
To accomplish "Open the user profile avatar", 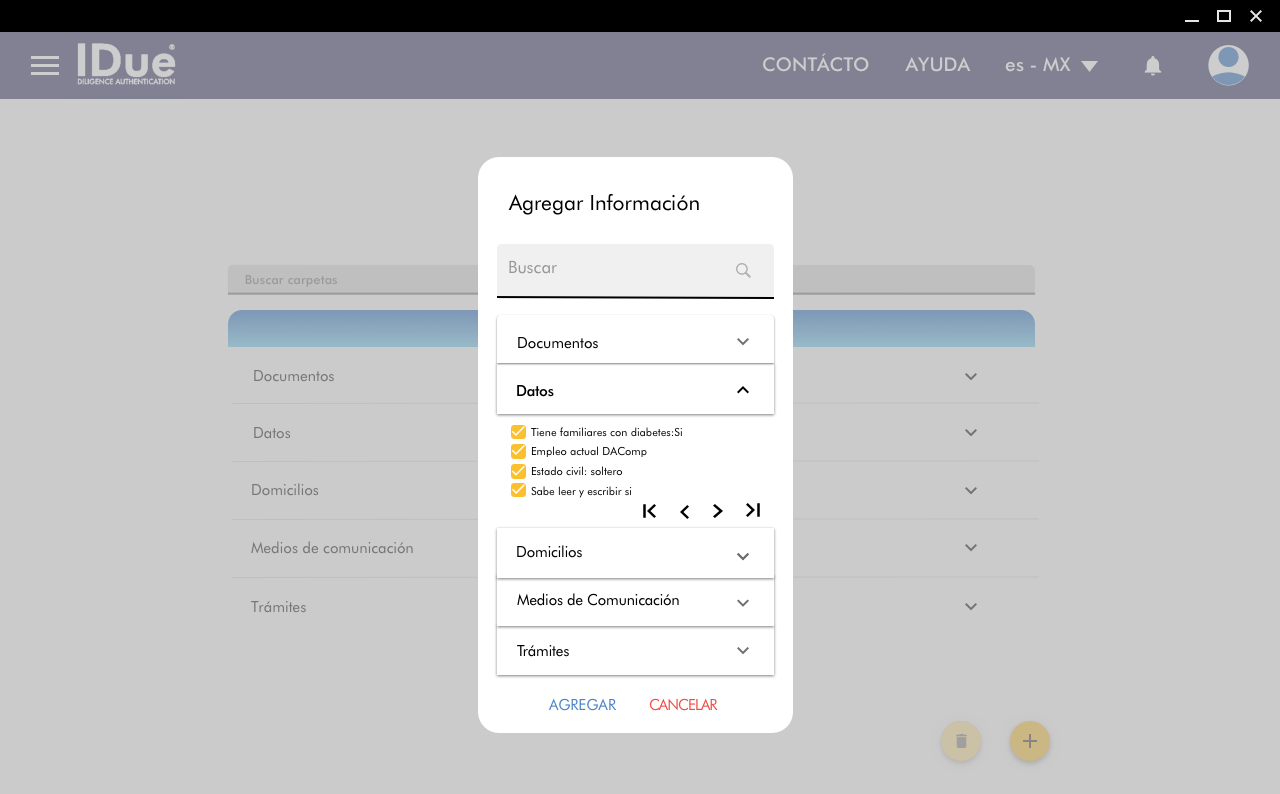I will 1227,66.
